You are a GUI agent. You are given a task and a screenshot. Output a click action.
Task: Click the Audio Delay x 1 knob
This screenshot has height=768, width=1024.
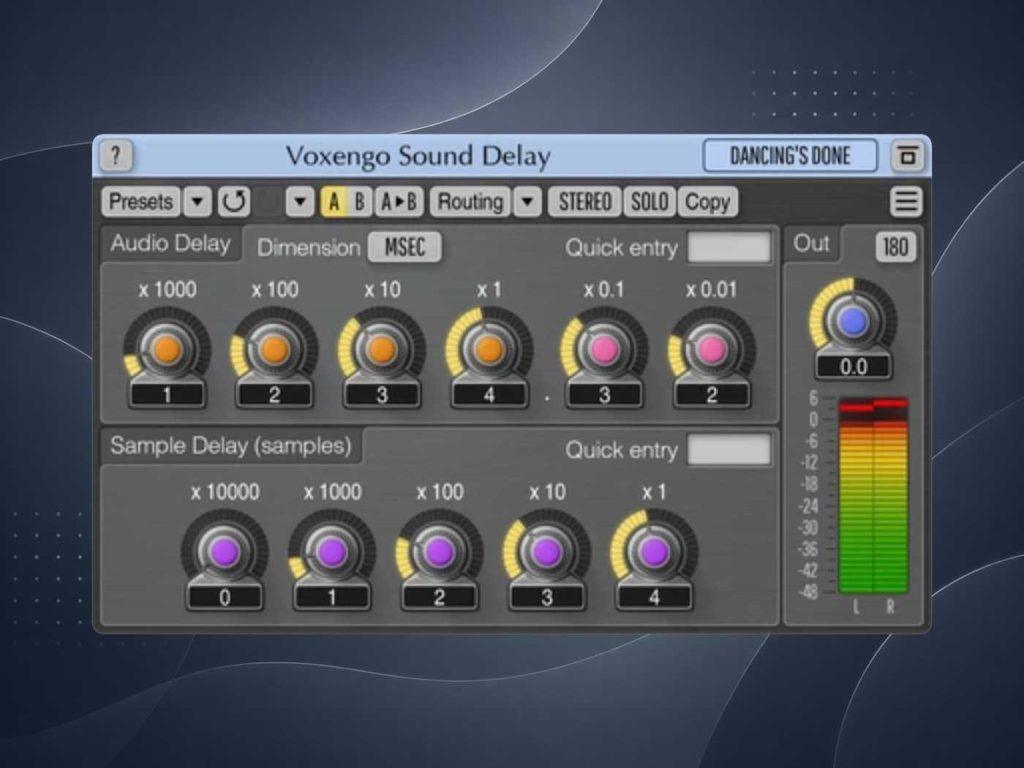489,350
